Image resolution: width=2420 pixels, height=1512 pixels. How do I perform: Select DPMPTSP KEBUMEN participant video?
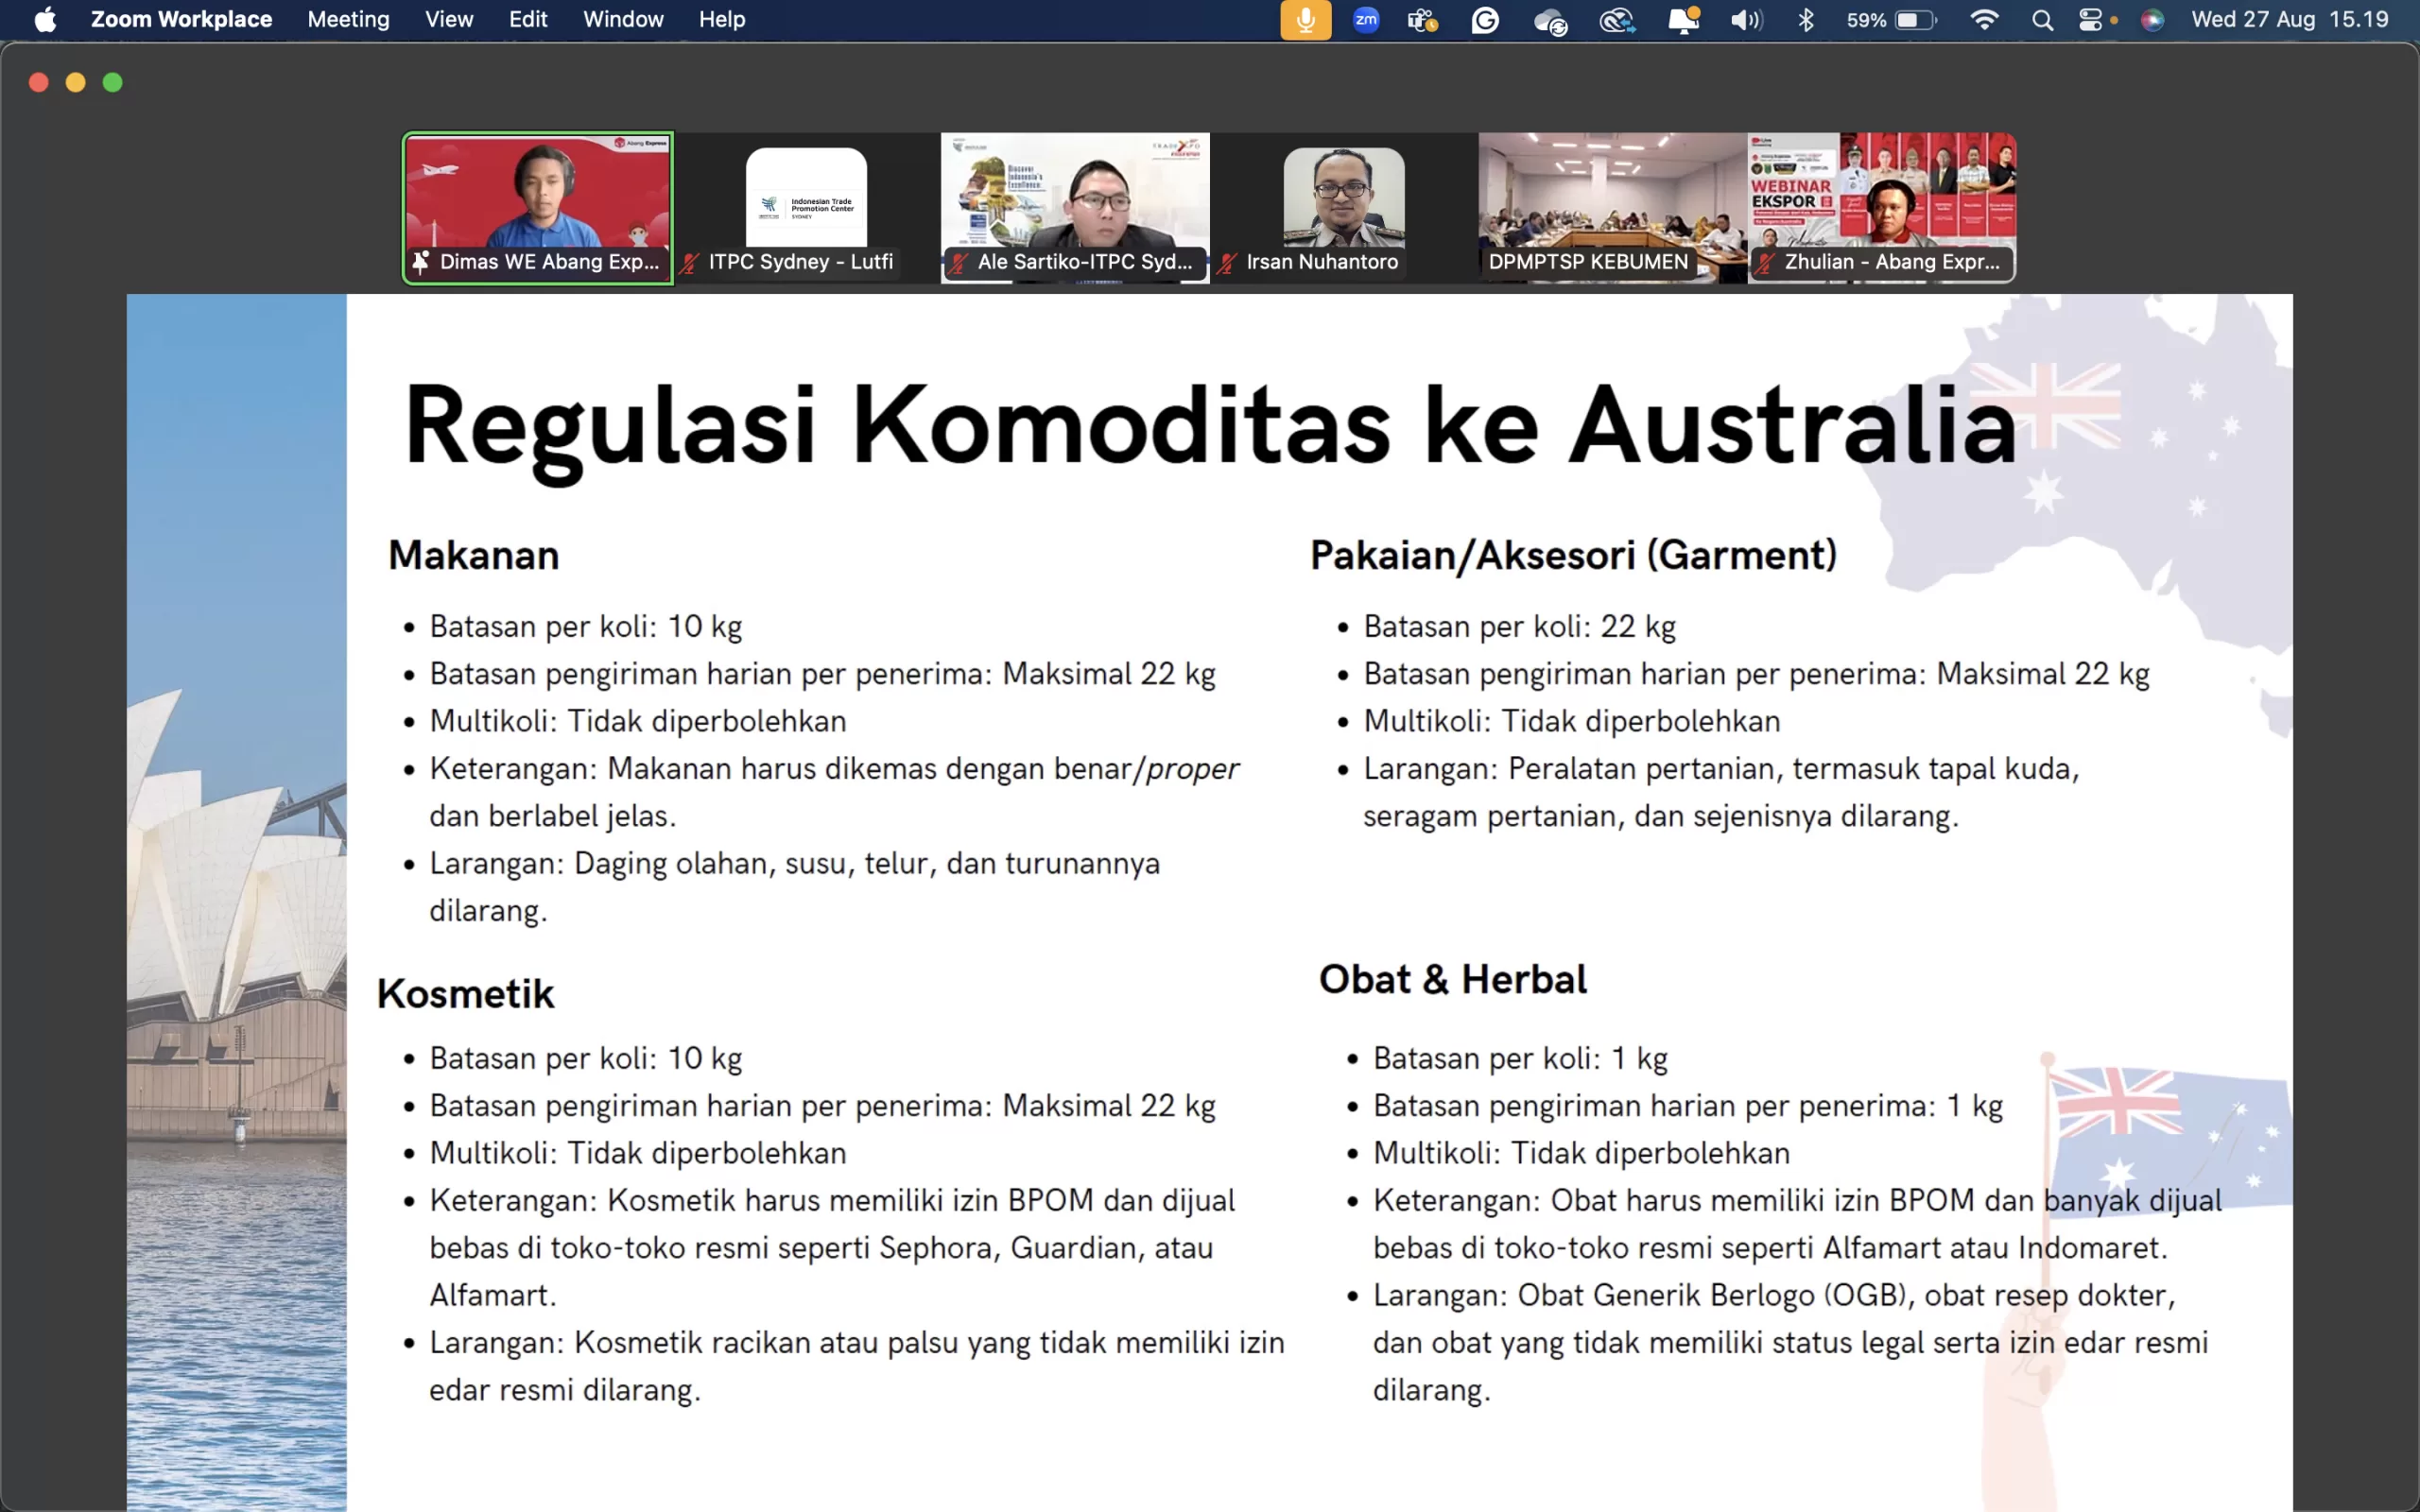(x=1612, y=207)
